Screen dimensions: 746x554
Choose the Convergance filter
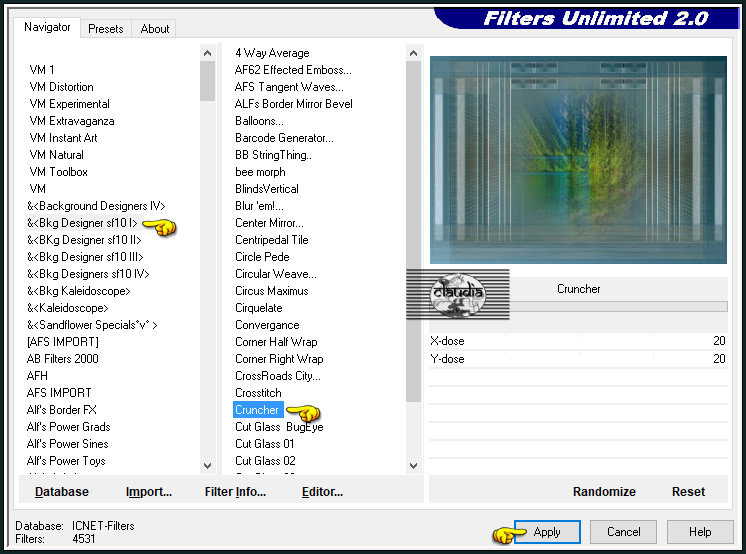tap(267, 325)
